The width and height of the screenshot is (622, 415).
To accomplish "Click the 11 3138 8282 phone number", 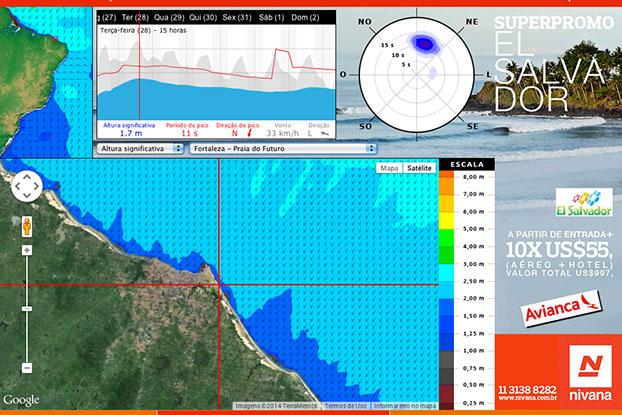I will (x=528, y=390).
